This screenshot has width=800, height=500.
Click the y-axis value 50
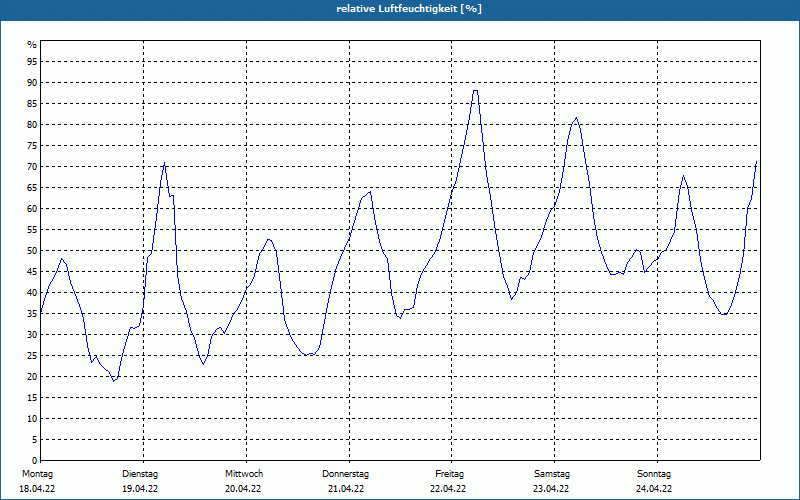pos(32,251)
